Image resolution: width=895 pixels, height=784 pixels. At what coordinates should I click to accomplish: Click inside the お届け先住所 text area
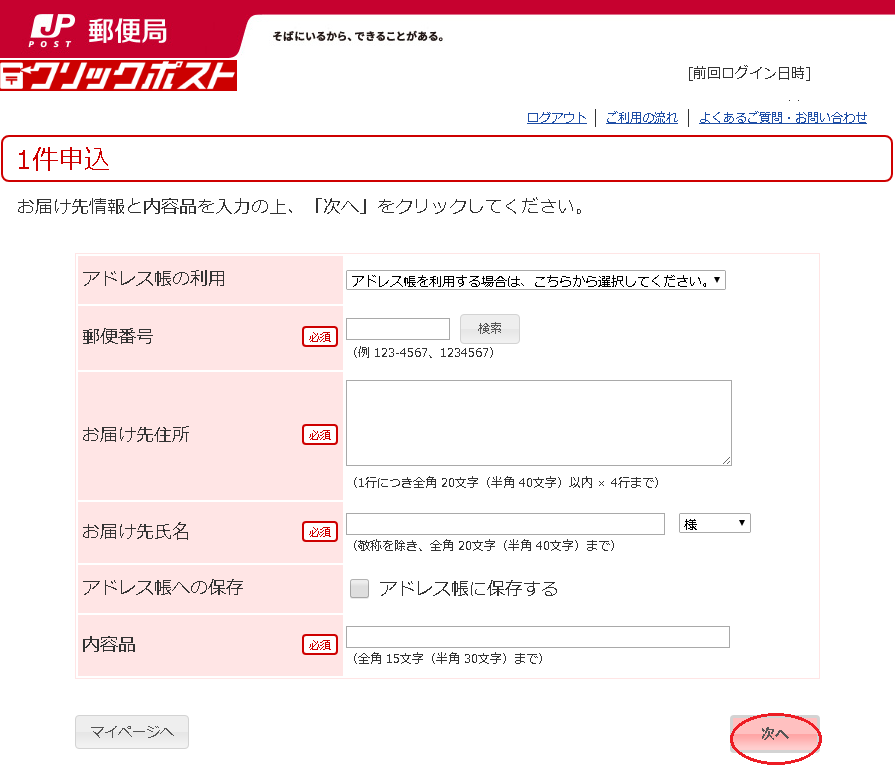(538, 422)
